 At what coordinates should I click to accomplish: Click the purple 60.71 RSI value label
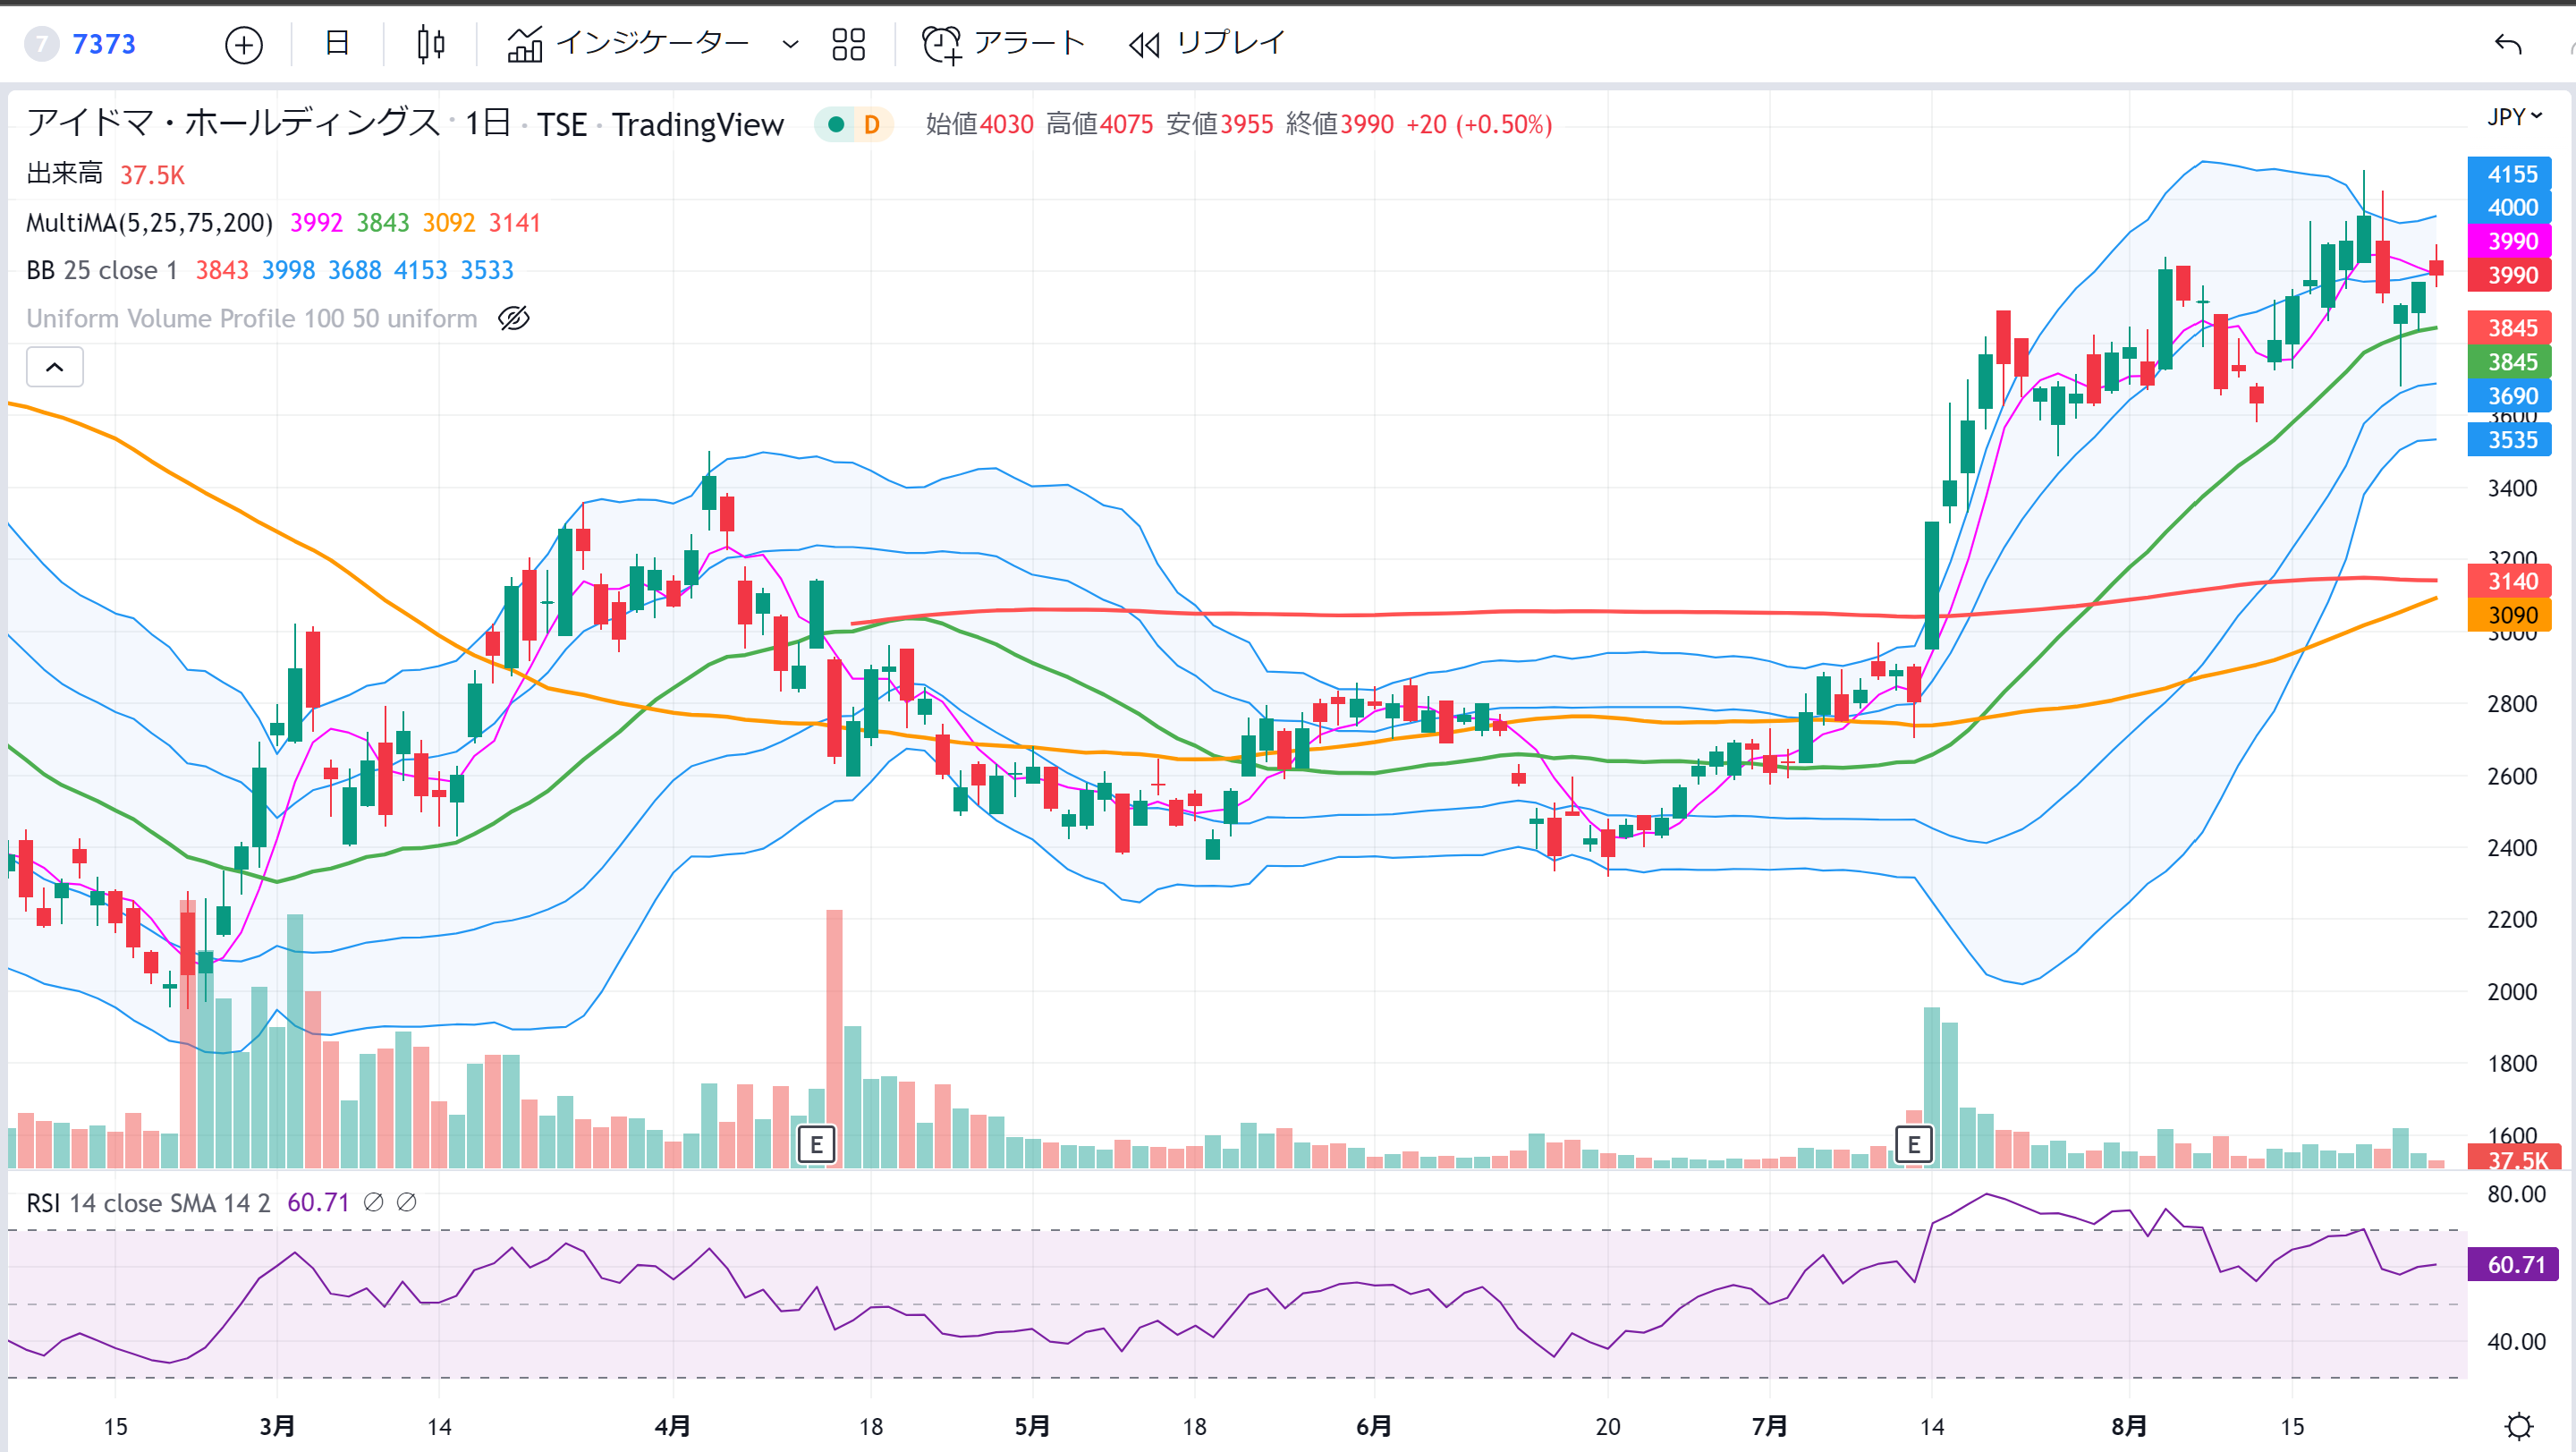[x=2514, y=1264]
